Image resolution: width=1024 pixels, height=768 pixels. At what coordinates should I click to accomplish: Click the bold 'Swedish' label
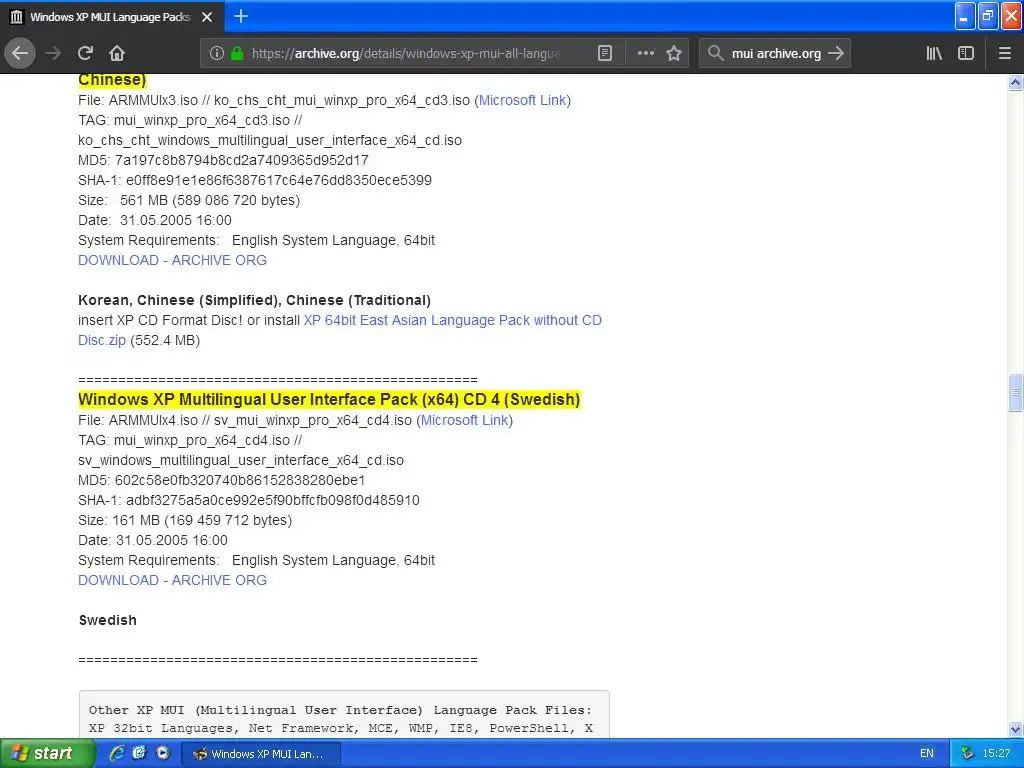pyautogui.click(x=108, y=620)
